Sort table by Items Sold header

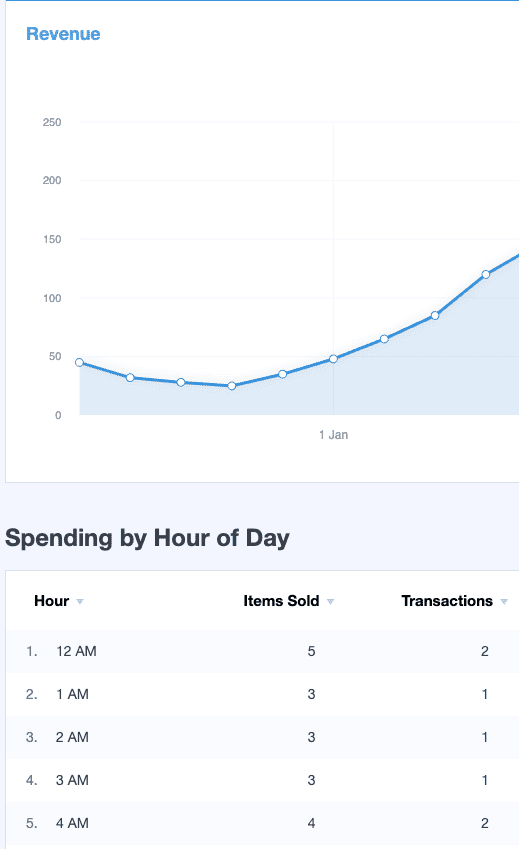pos(281,601)
